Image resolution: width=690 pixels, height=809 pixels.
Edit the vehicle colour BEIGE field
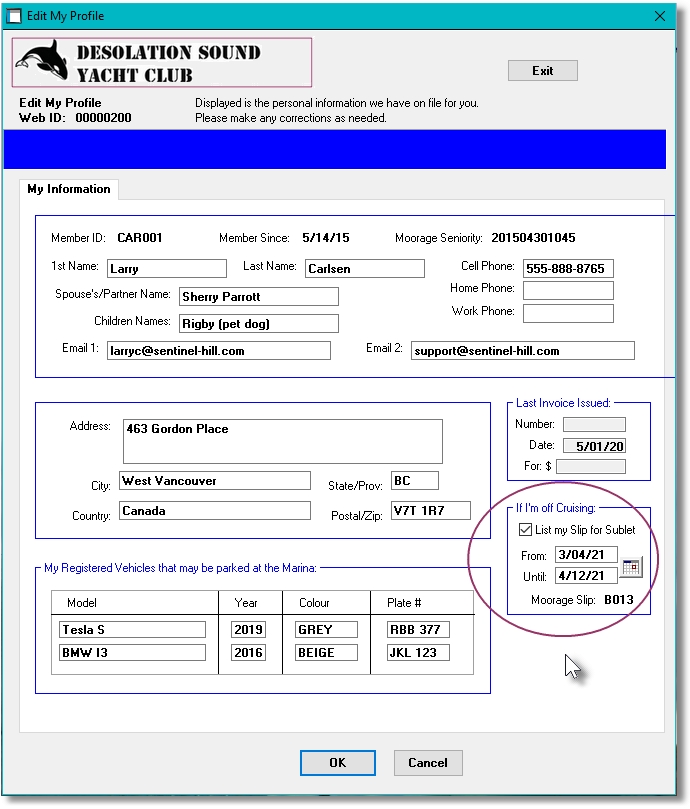click(327, 653)
